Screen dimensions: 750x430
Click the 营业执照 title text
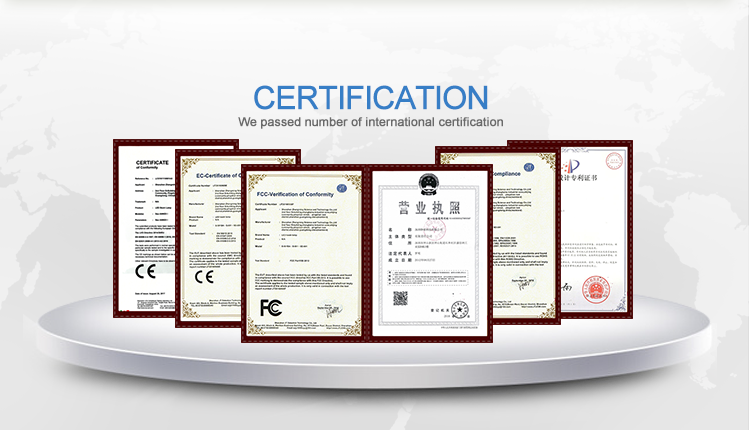coord(430,208)
